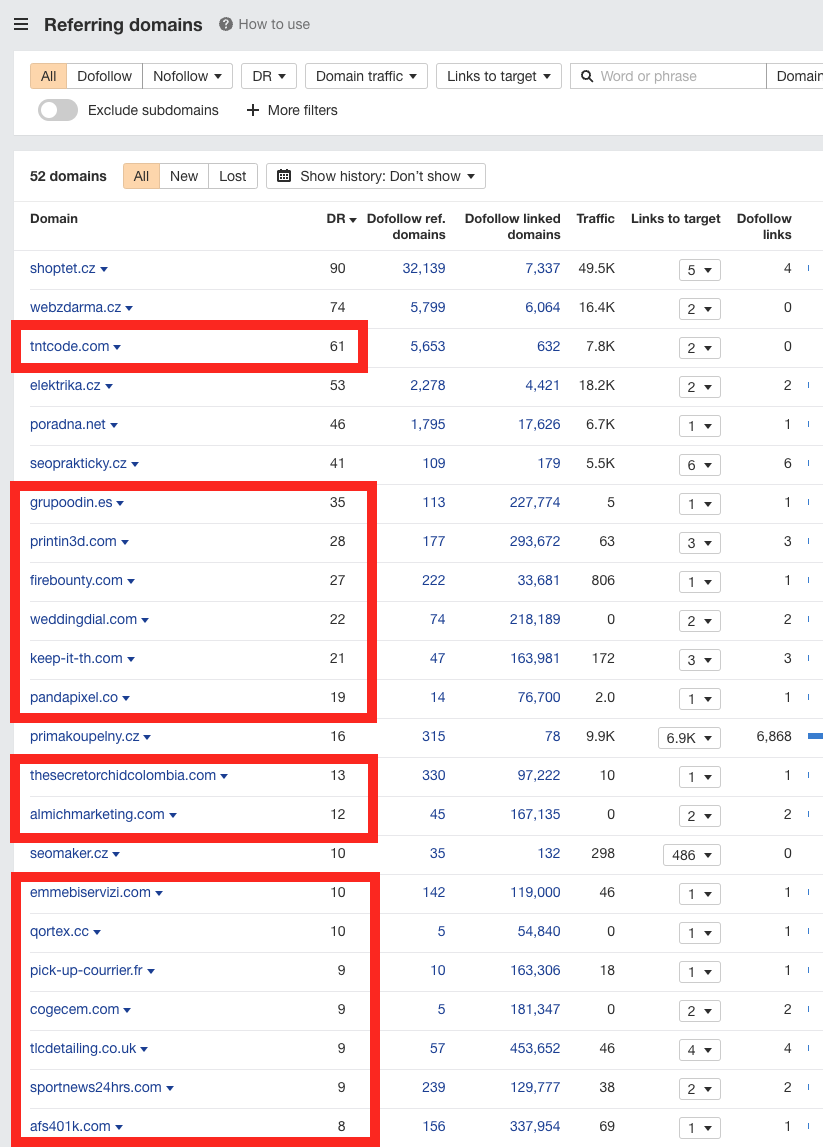Image resolution: width=823 pixels, height=1147 pixels.
Task: Expand the arrow beside emmebiservizi.com
Action: [159, 894]
